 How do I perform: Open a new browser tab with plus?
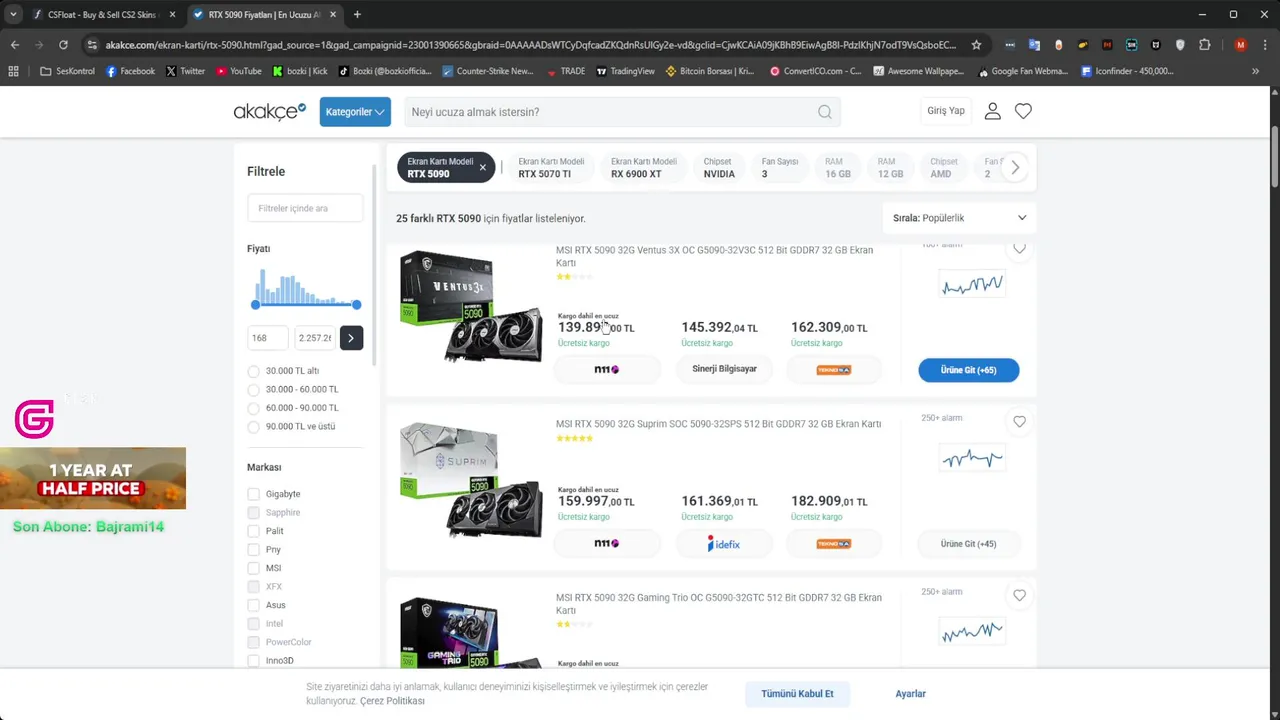click(x=357, y=14)
